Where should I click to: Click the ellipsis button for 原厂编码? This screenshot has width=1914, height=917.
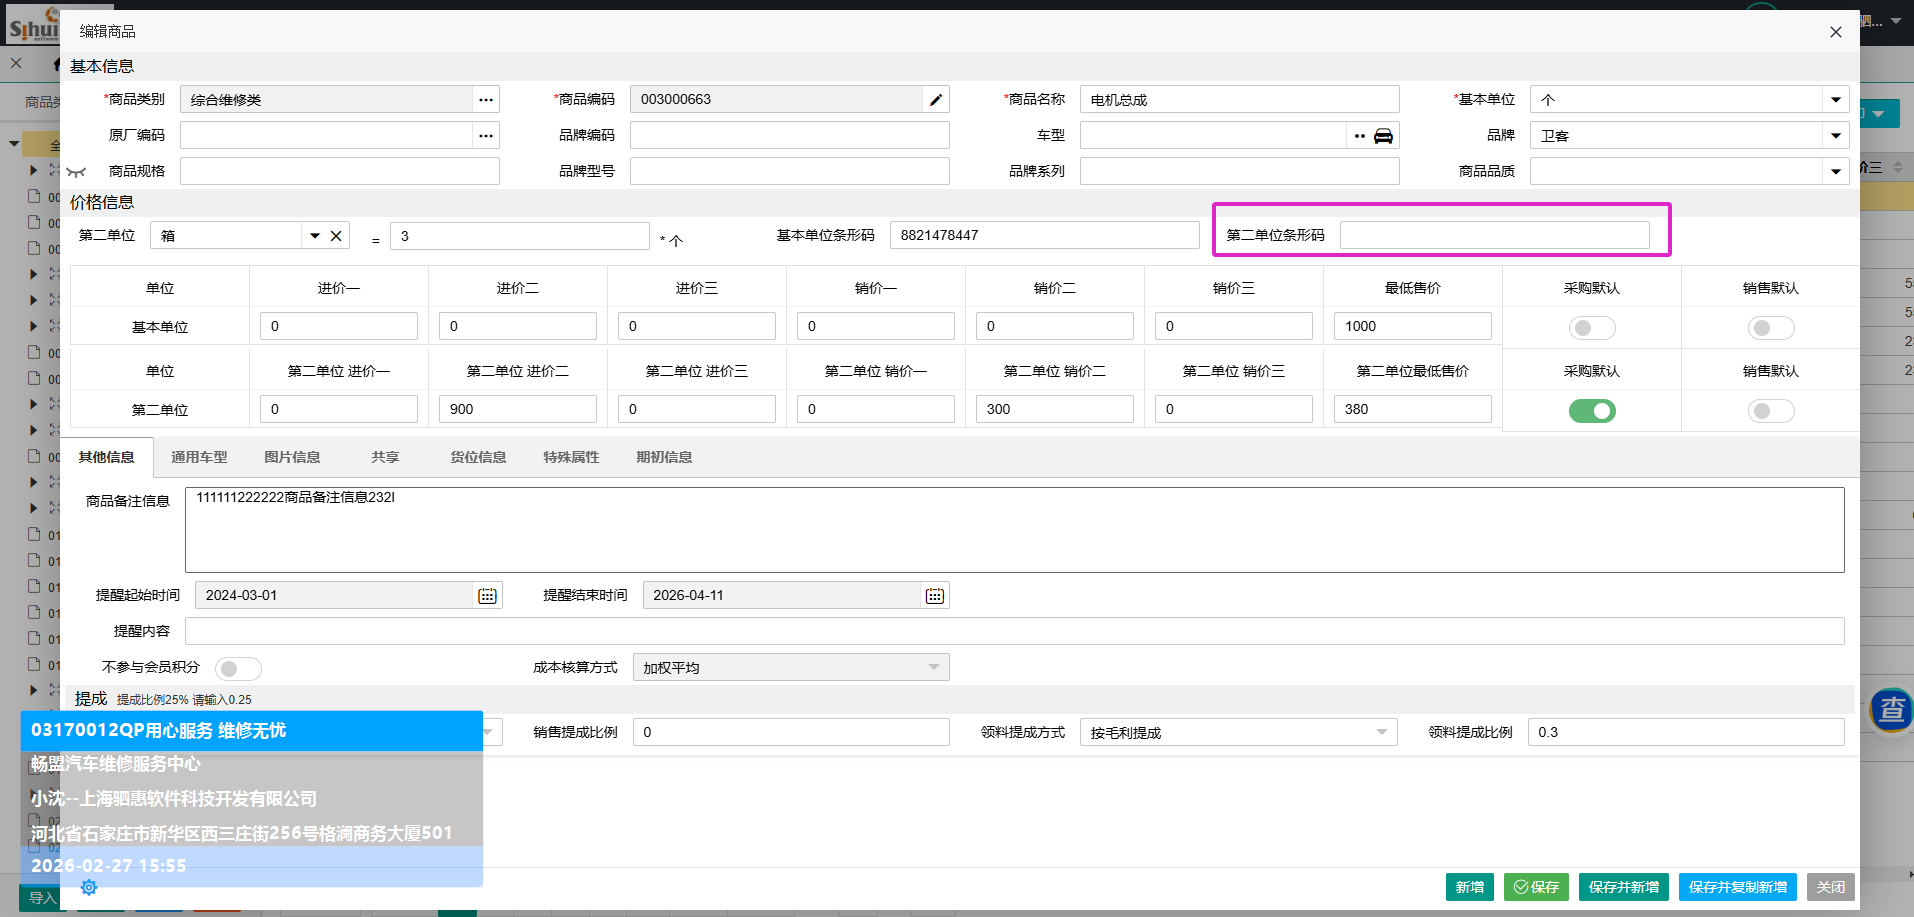[486, 136]
